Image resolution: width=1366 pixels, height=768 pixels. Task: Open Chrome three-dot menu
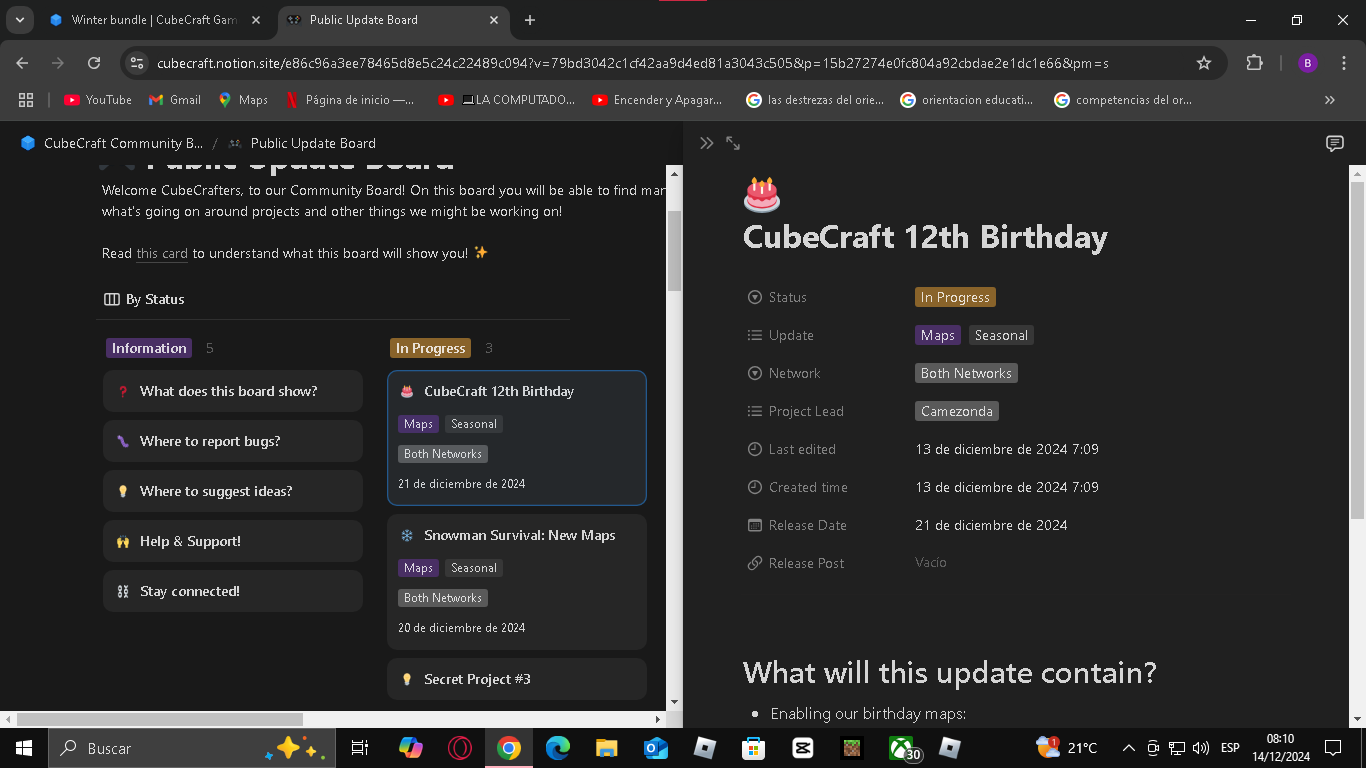[x=1344, y=63]
